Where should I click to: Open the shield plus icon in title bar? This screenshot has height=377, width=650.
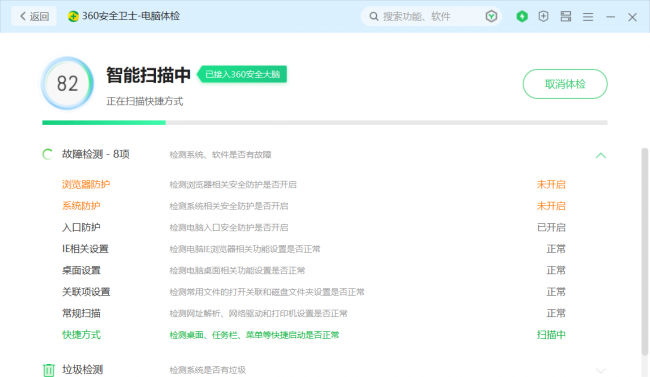[x=543, y=17]
